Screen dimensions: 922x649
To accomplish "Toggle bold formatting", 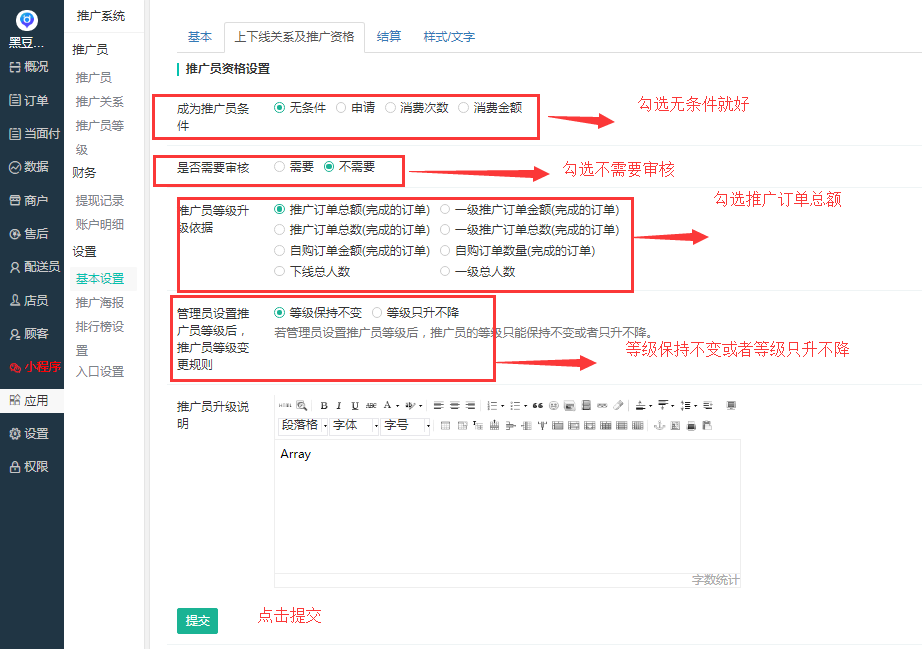I will click(x=324, y=406).
